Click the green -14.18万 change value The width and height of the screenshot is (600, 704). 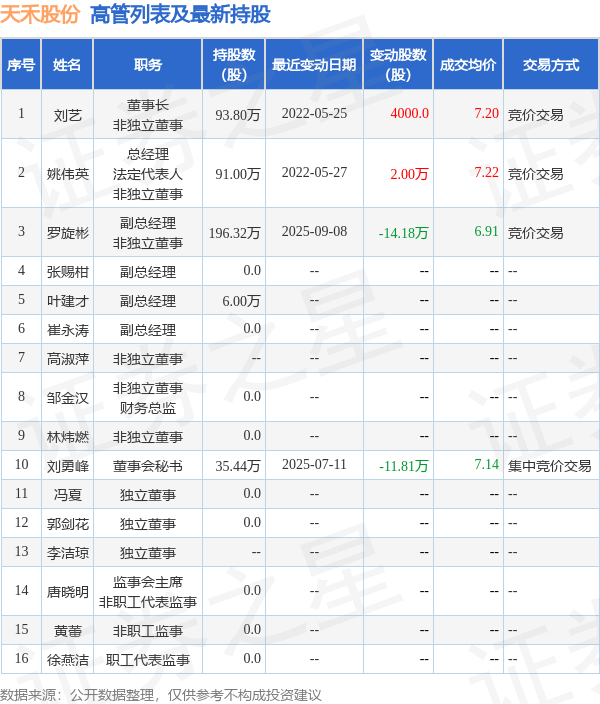pos(403,233)
